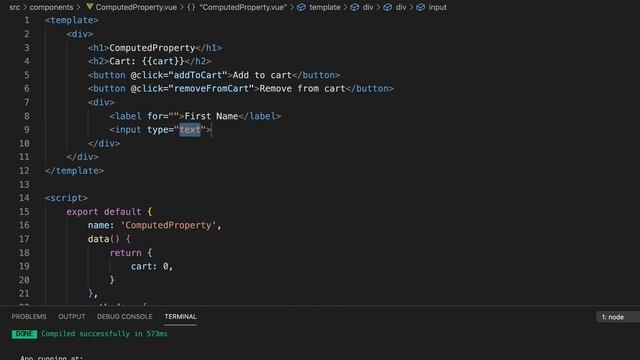Click the closing </template> tag on line 12
Screen dimensions: 640x360
pyautogui.click(x=74, y=171)
